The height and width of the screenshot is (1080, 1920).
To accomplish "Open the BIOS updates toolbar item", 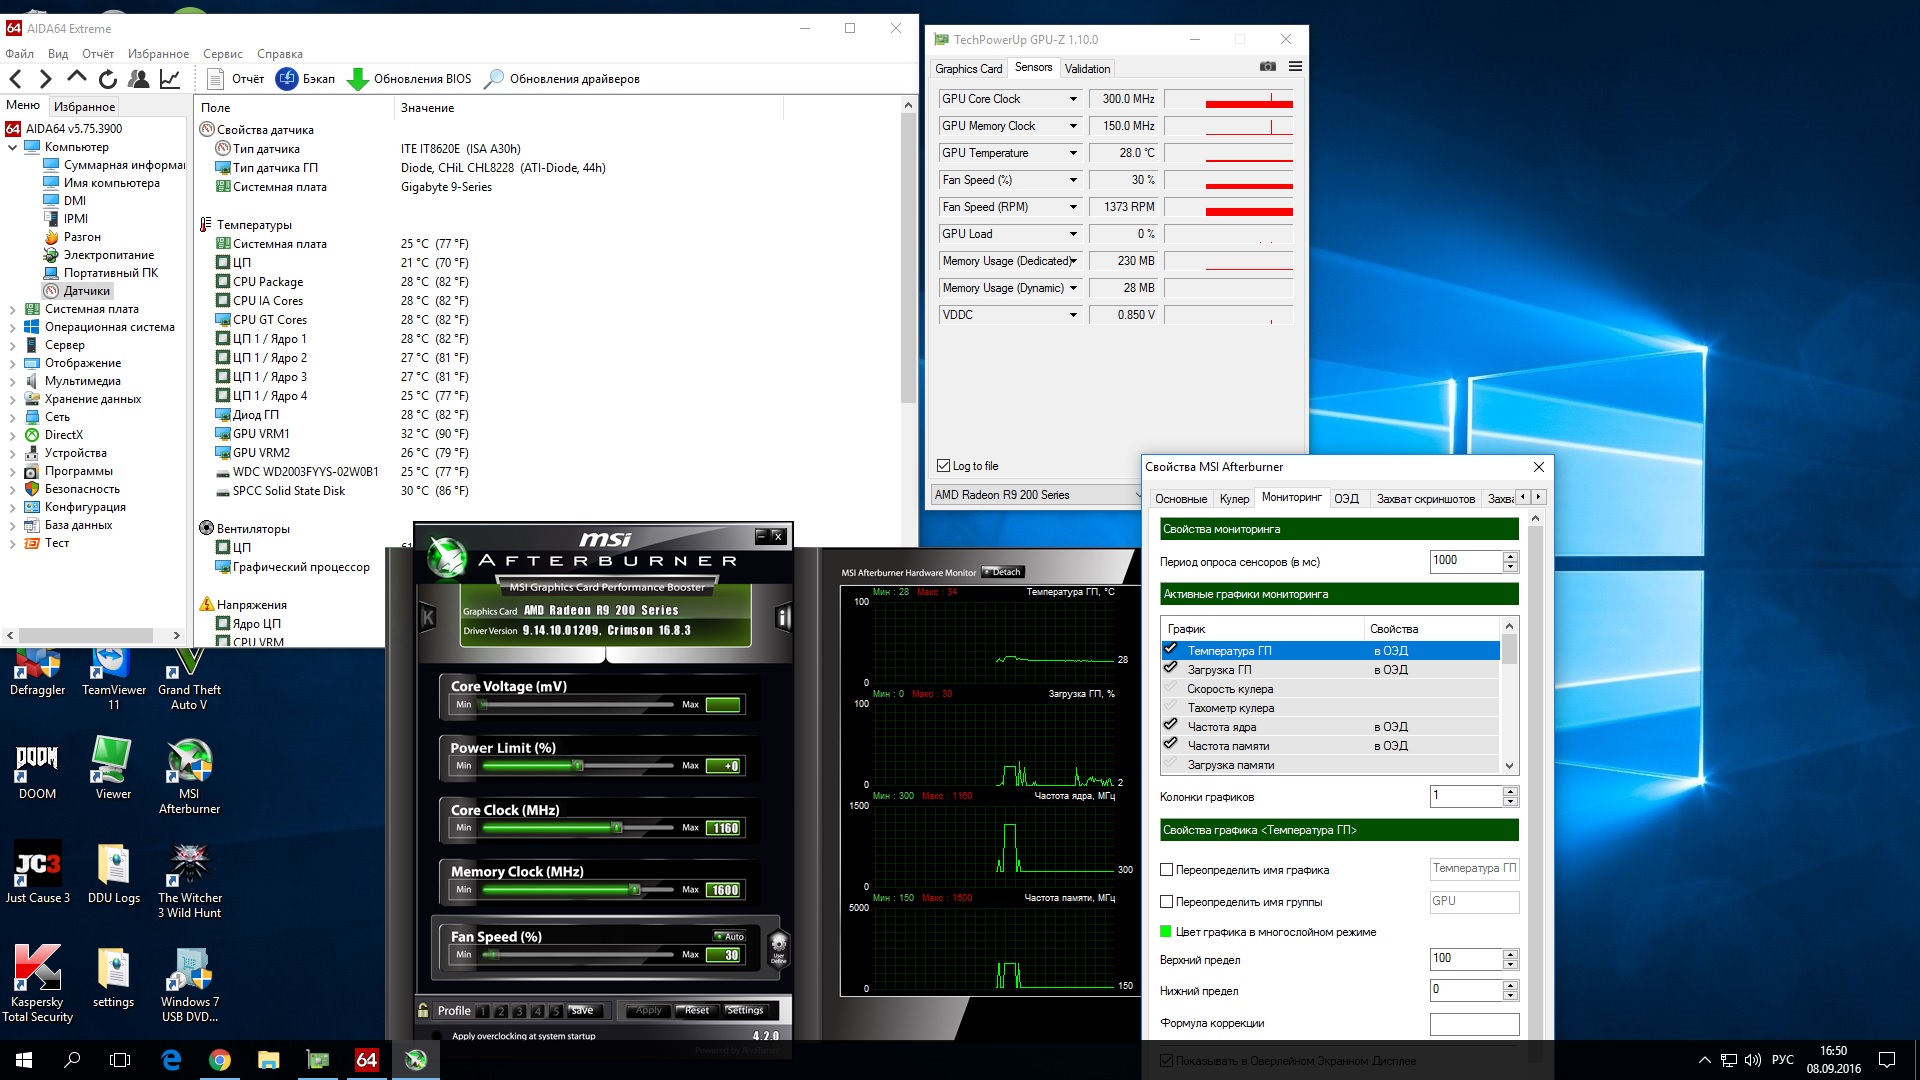I will pos(409,79).
